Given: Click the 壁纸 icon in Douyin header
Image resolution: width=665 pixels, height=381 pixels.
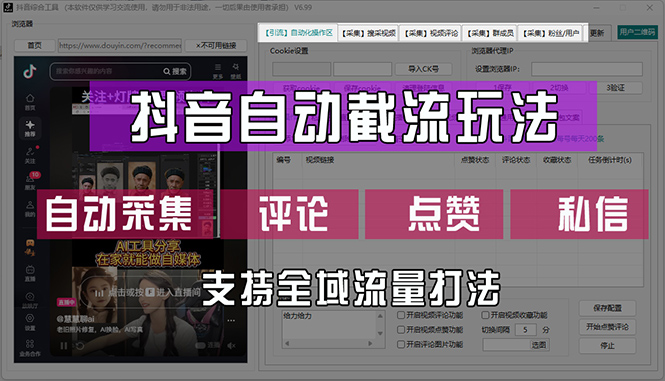Looking at the screenshot, I should (x=235, y=67).
